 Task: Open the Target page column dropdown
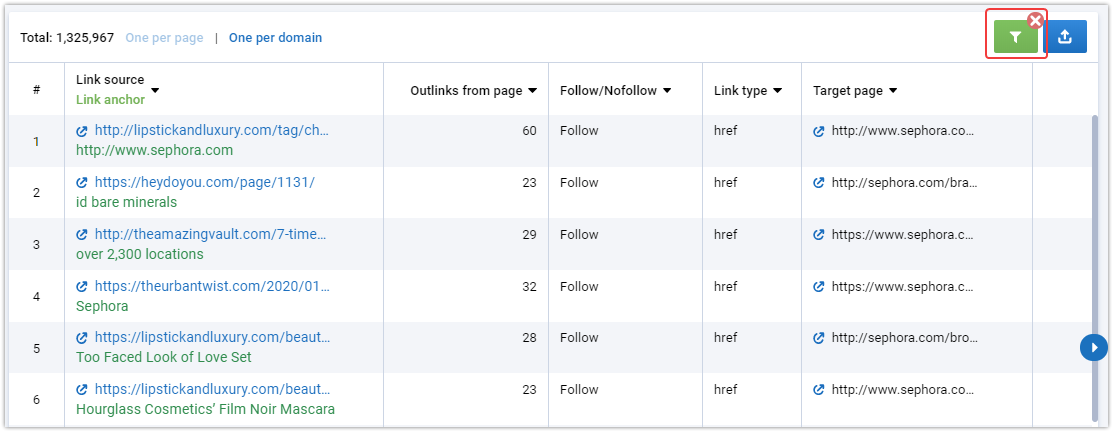pos(893,91)
